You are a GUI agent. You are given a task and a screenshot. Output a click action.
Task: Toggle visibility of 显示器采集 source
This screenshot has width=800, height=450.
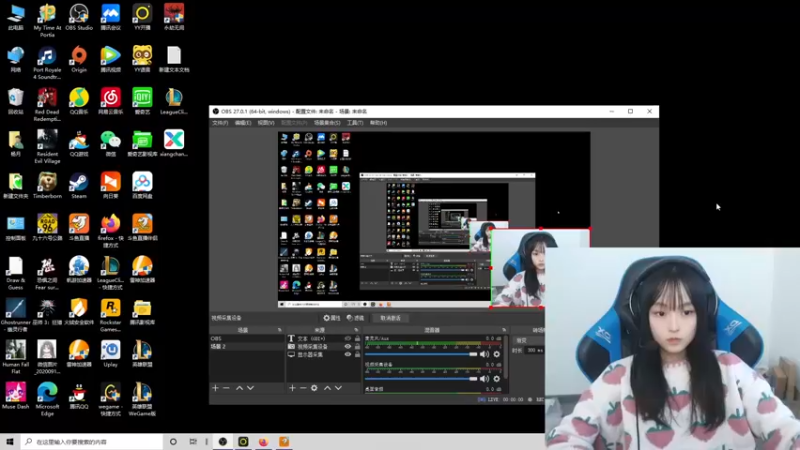(x=348, y=355)
